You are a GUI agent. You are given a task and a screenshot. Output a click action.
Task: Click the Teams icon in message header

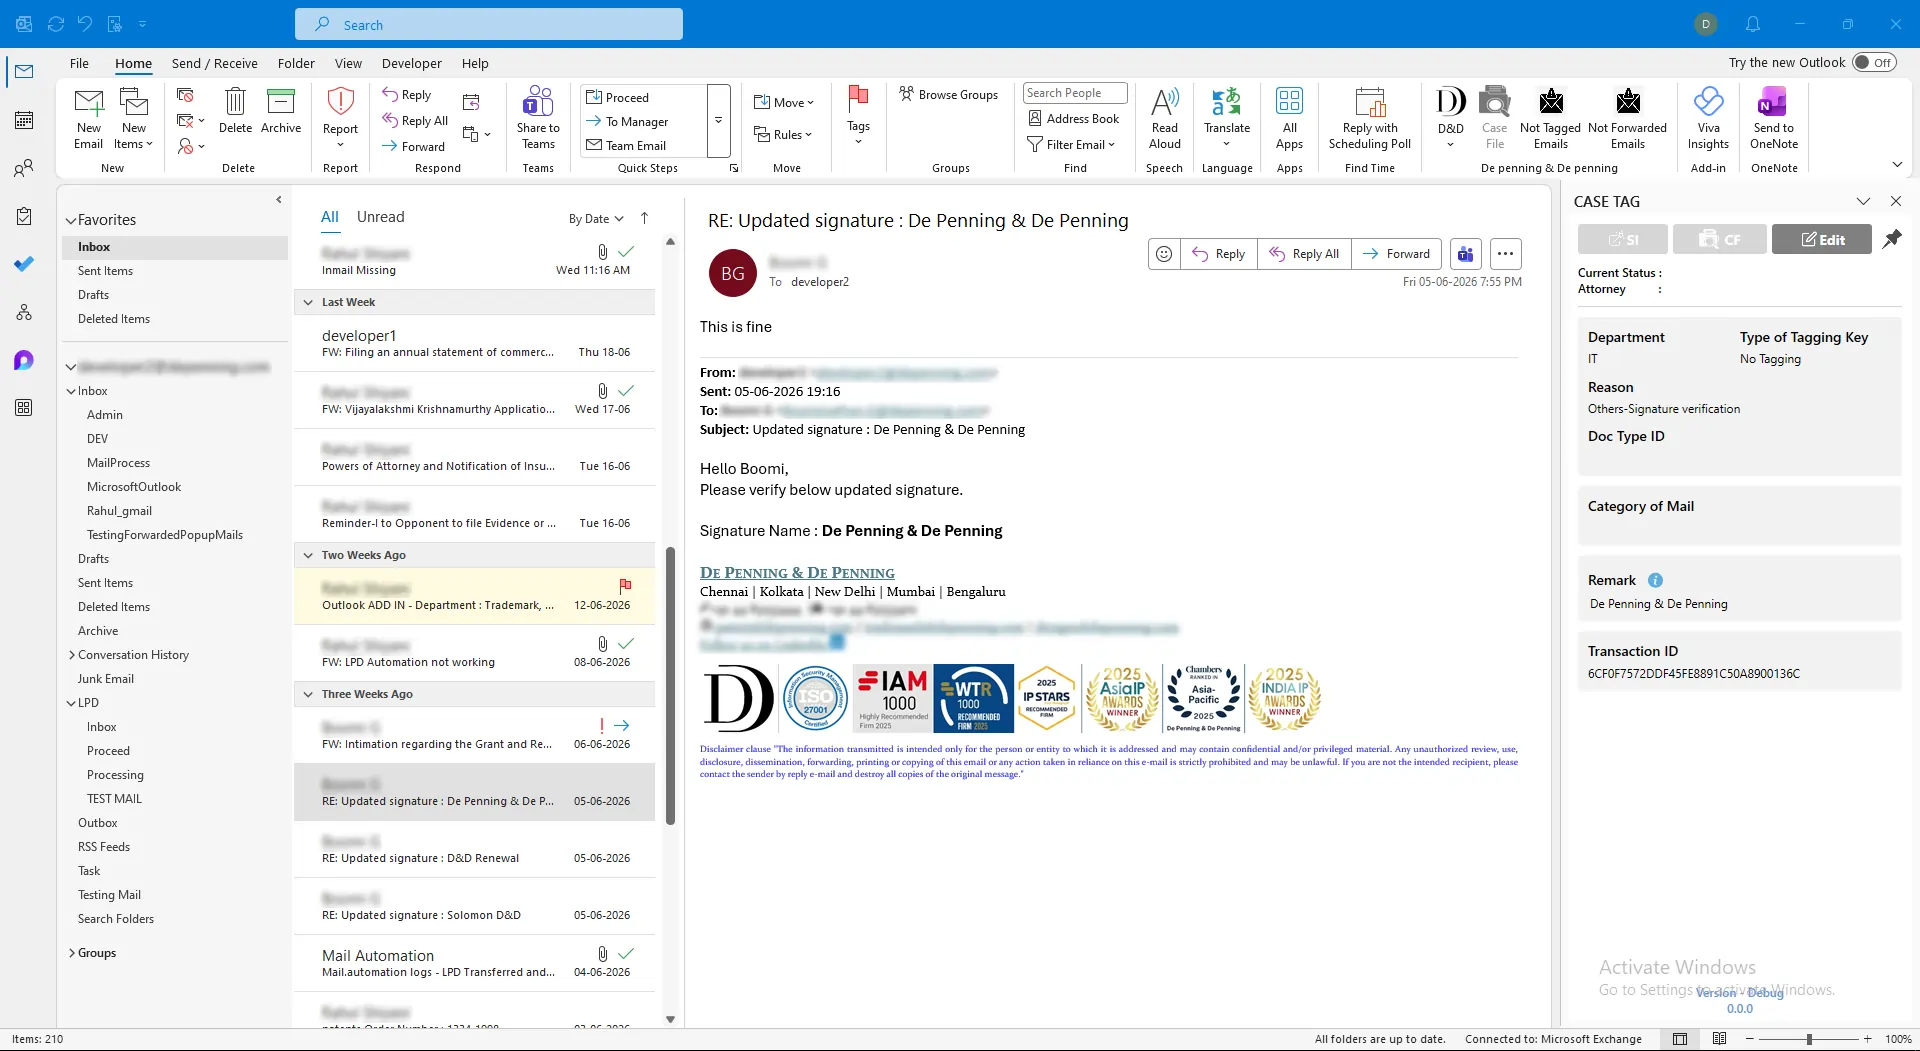tap(1465, 254)
